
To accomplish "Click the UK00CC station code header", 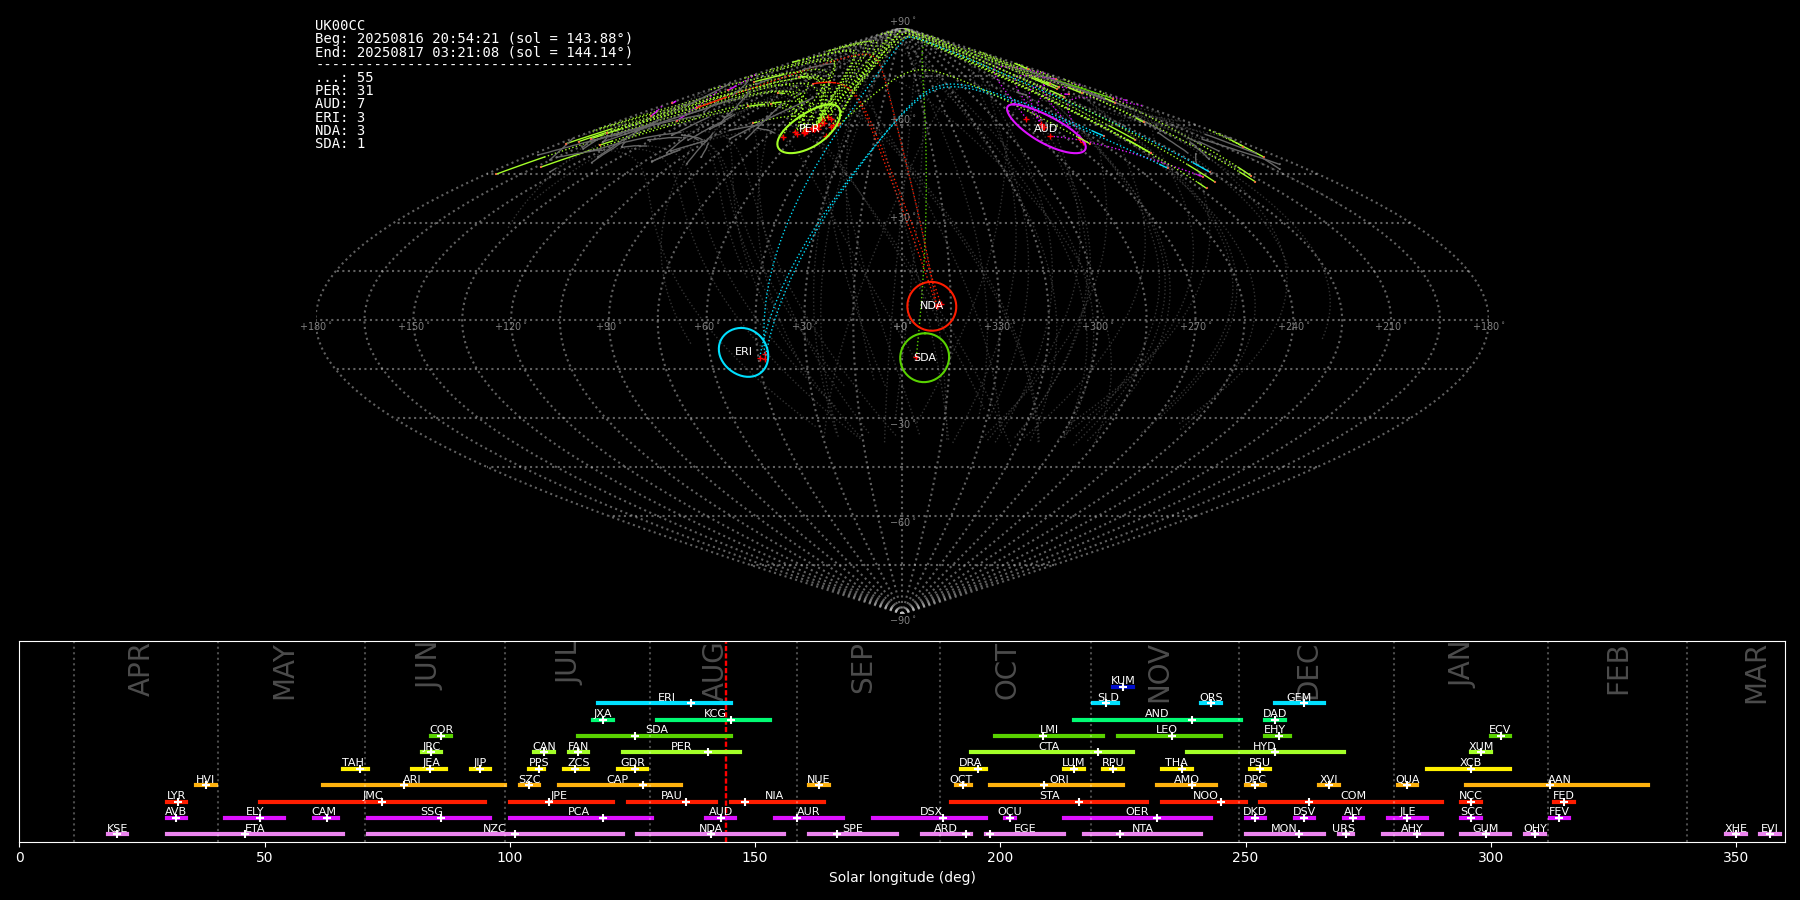I will click(x=340, y=26).
